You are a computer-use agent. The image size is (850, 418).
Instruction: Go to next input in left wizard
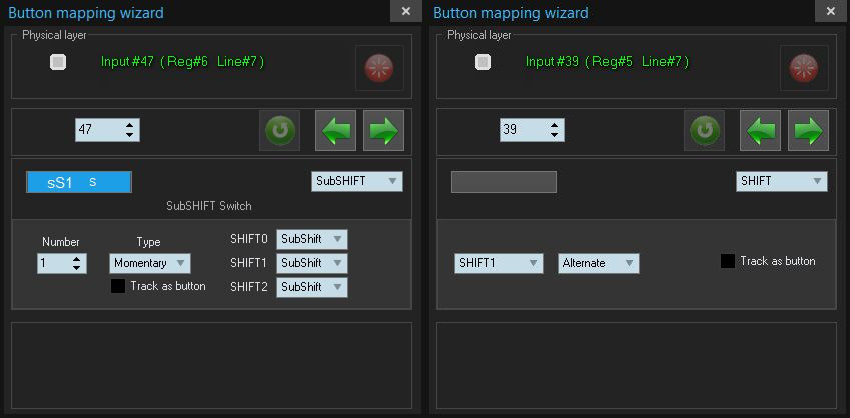[x=383, y=131]
